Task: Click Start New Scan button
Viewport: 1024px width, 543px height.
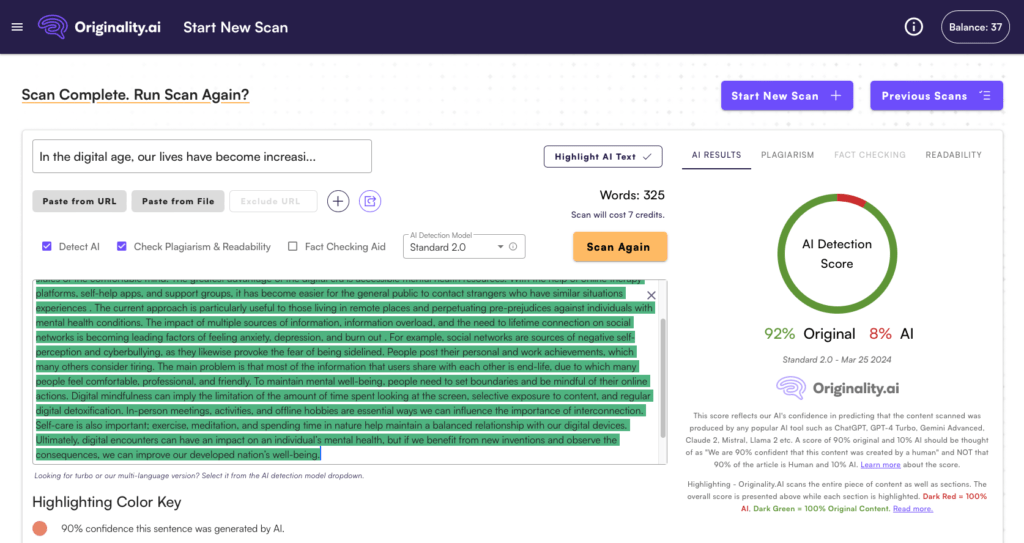Action: coord(787,95)
